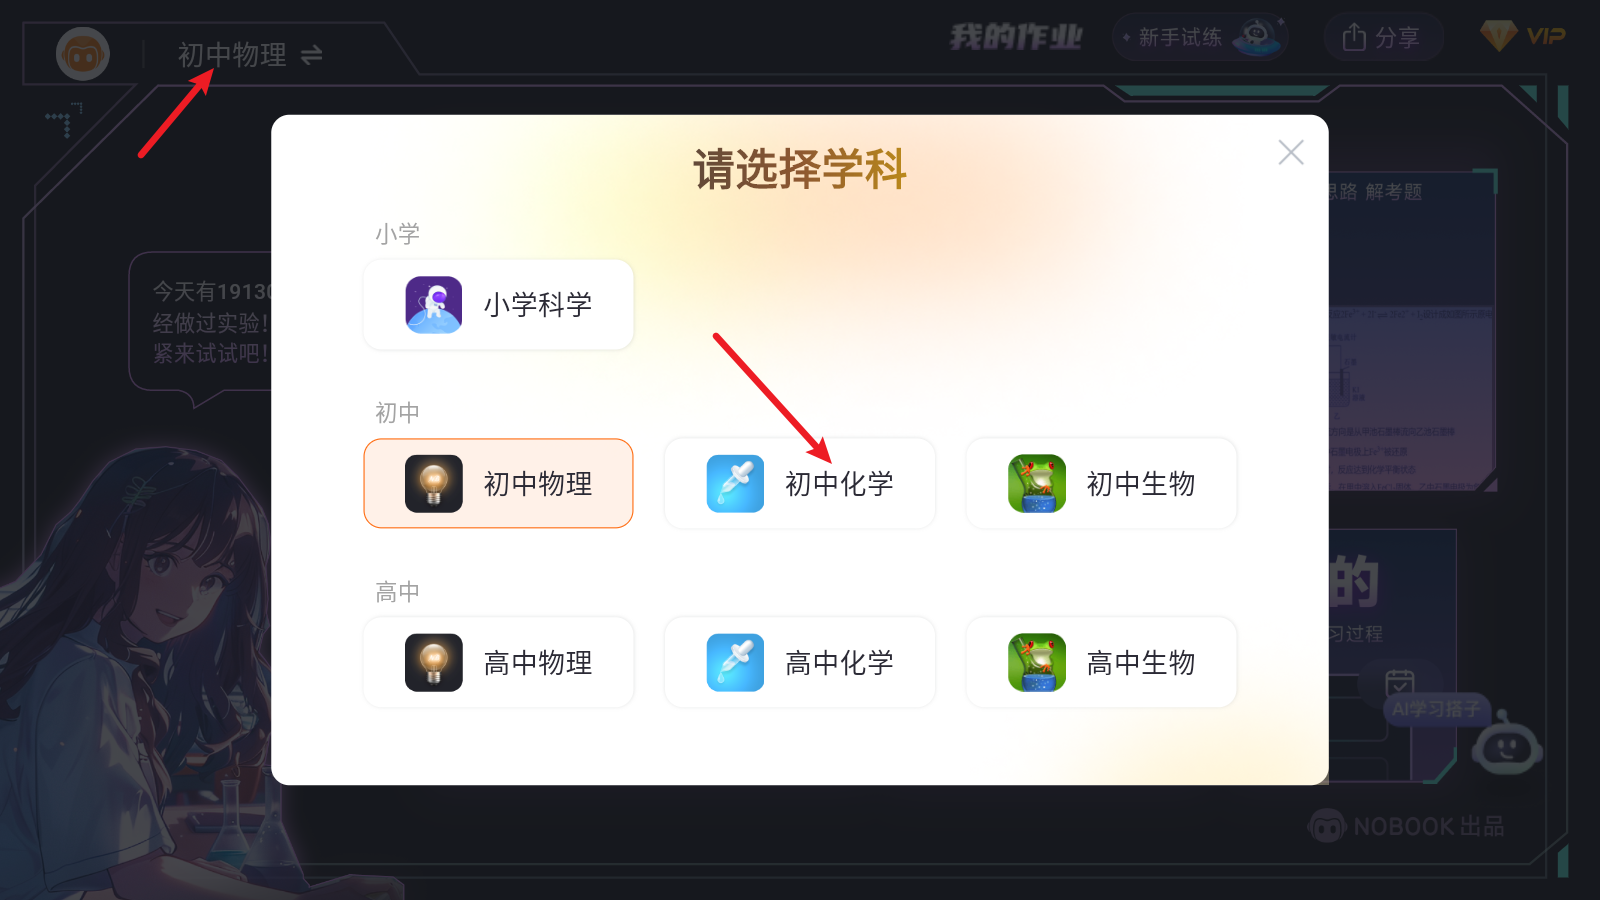The width and height of the screenshot is (1600, 900).
Task: Open the 新手试炼 entry
Action: click(x=1200, y=37)
